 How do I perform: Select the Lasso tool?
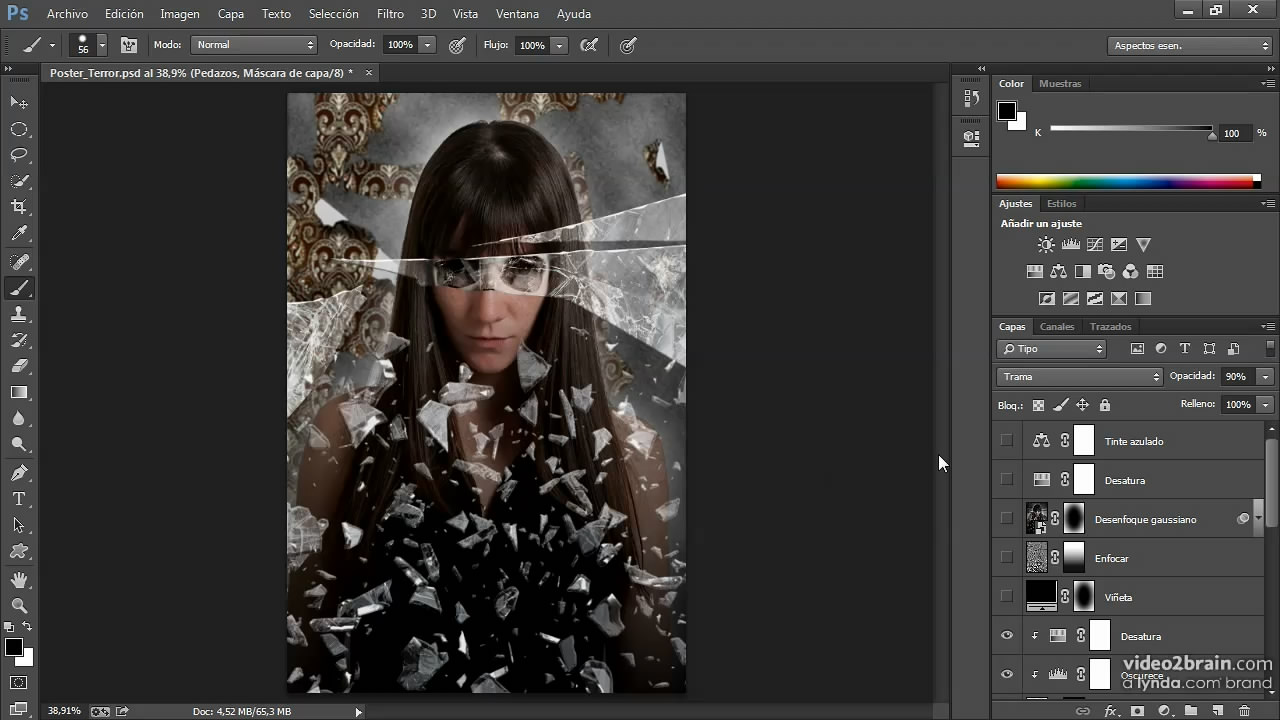pos(19,155)
